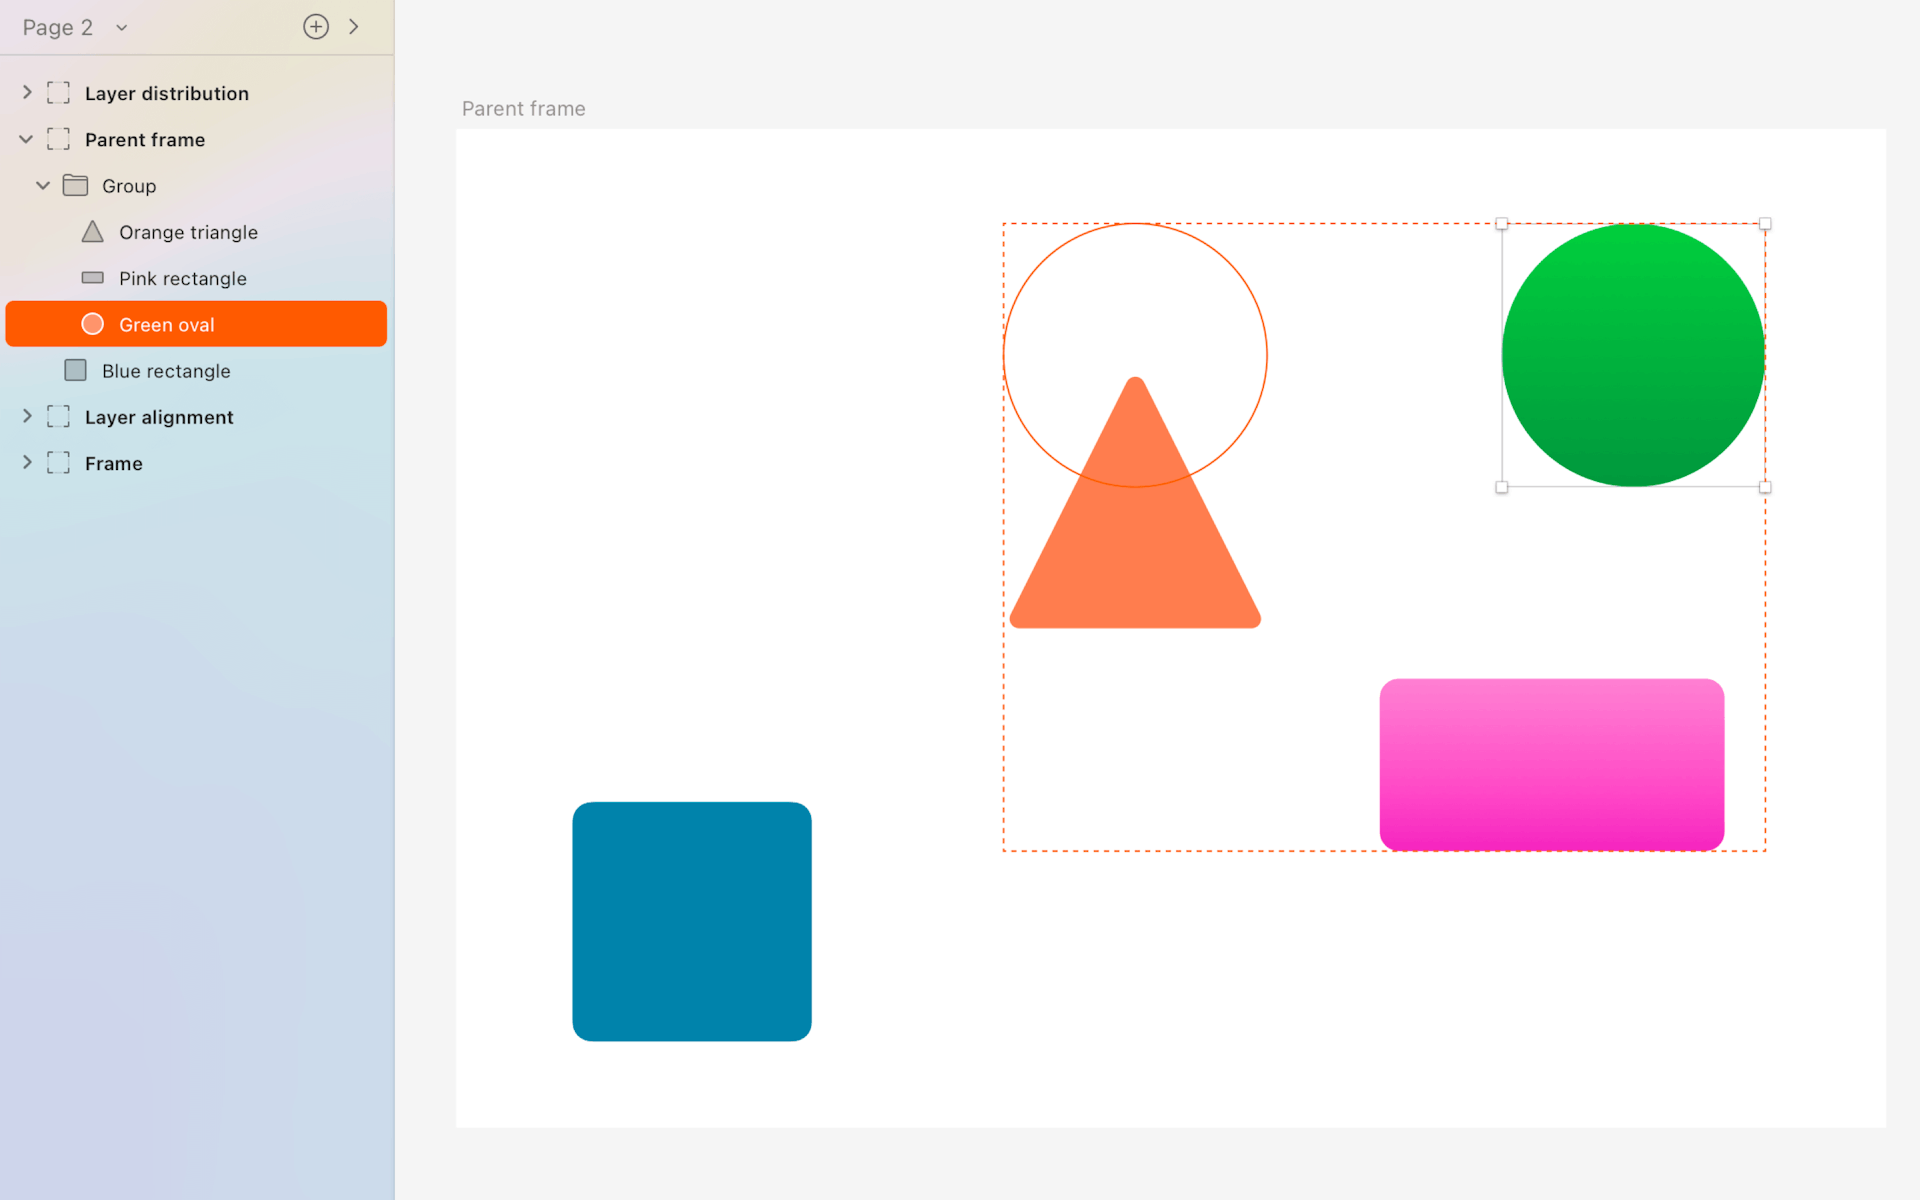Select the Pink rectangle layer name

(x=183, y=278)
